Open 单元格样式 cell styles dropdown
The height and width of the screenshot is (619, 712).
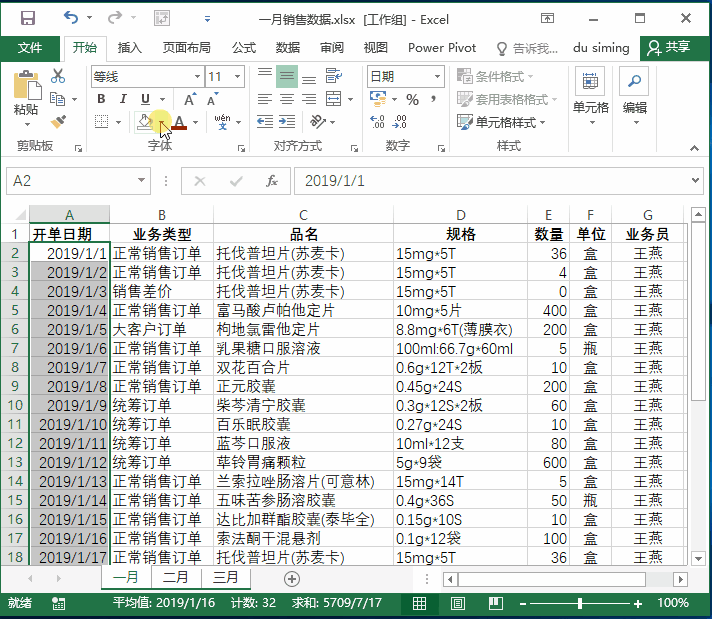[x=501, y=122]
